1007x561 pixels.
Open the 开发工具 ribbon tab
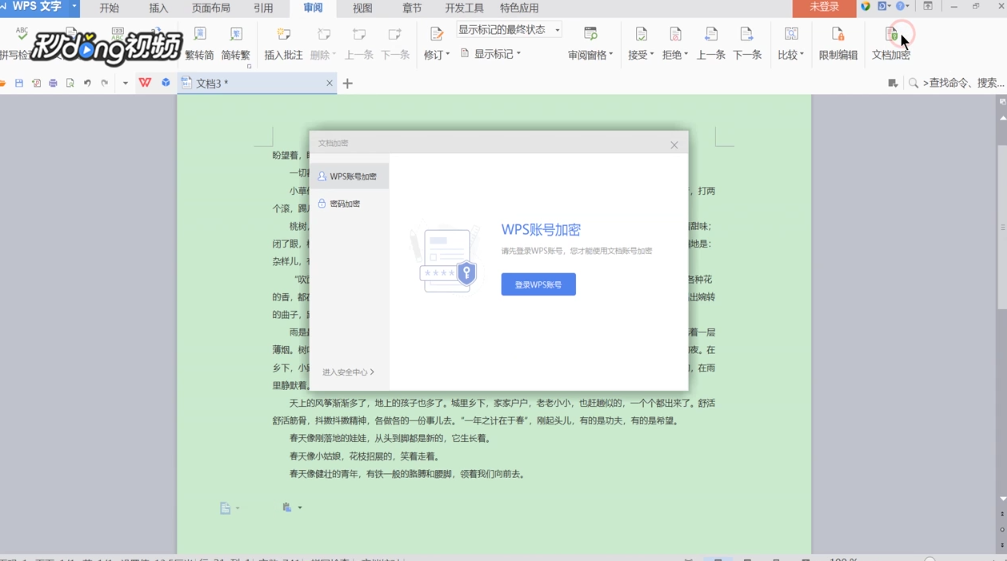point(464,8)
